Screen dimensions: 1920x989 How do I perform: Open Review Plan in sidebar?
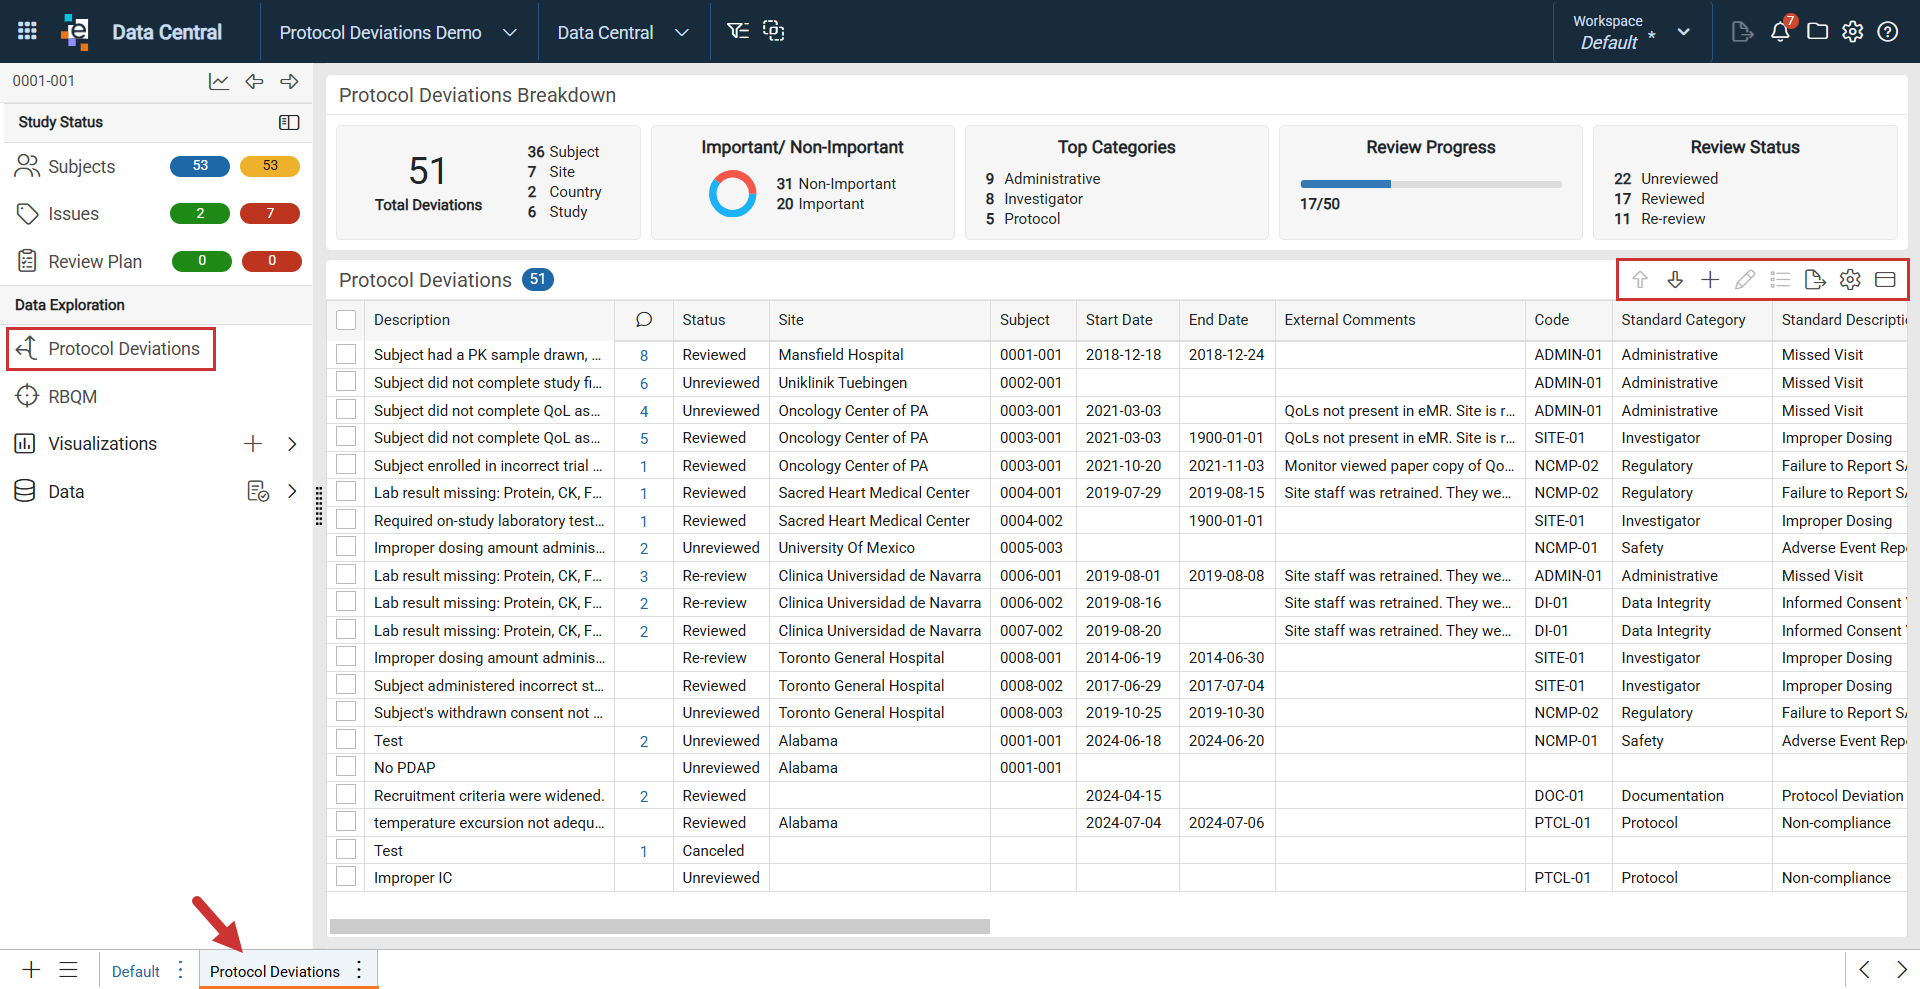click(x=95, y=262)
